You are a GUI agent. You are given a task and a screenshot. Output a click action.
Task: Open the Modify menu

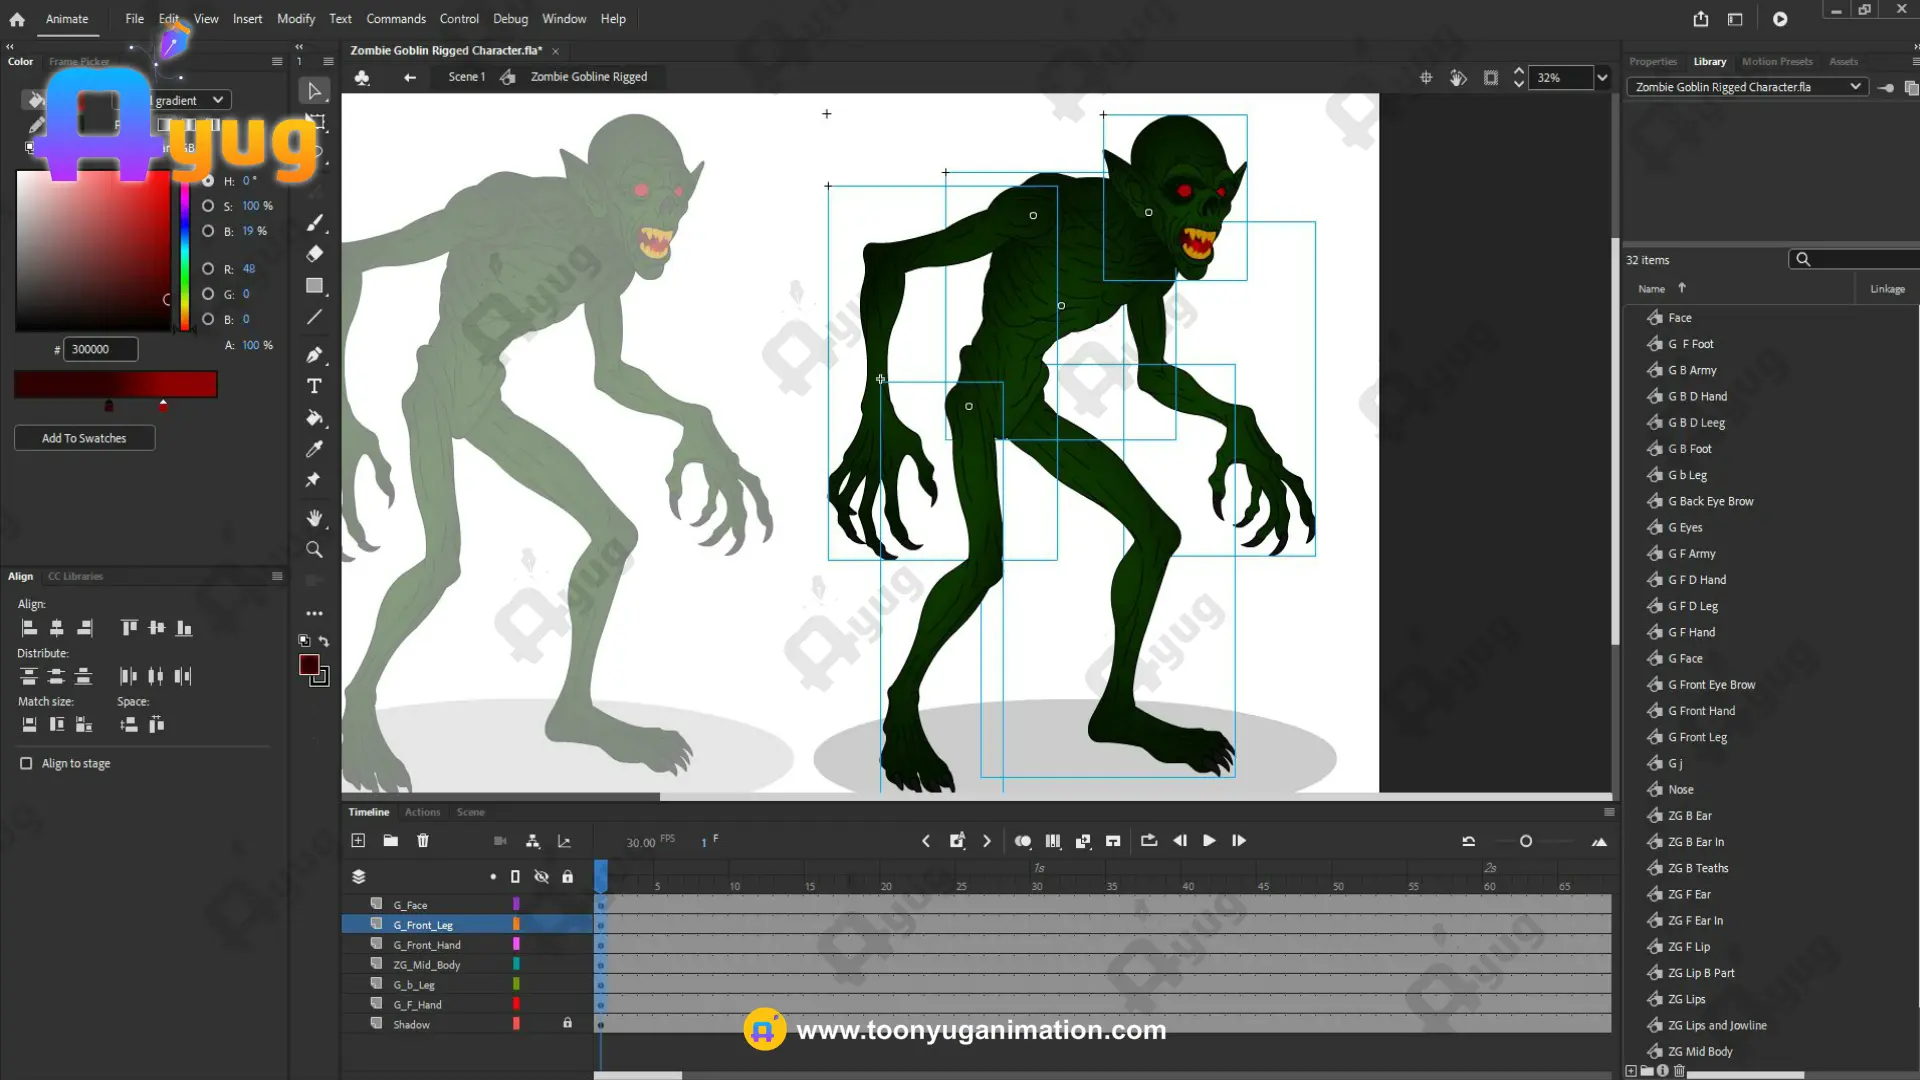[x=295, y=19]
